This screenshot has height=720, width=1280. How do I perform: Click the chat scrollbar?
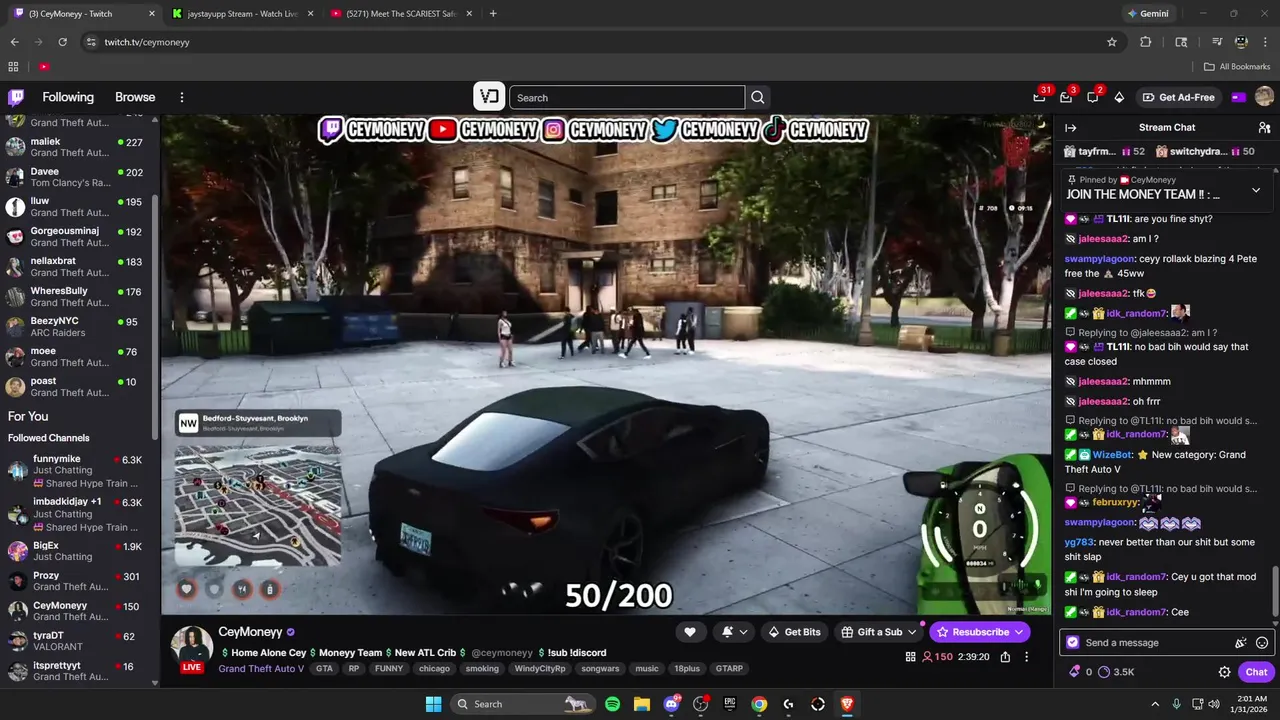(1275, 593)
